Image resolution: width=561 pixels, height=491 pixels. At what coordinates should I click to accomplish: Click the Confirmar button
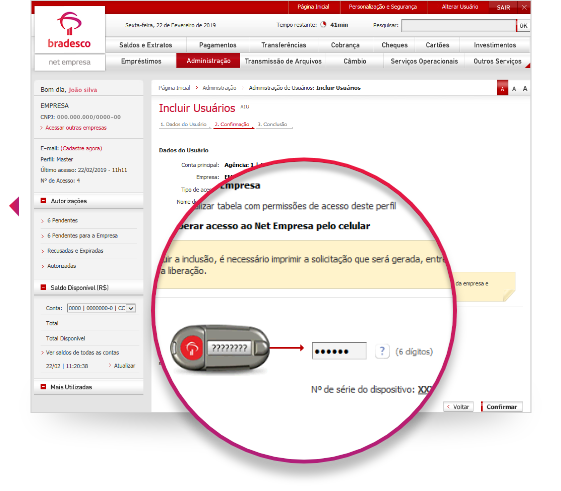tap(502, 407)
